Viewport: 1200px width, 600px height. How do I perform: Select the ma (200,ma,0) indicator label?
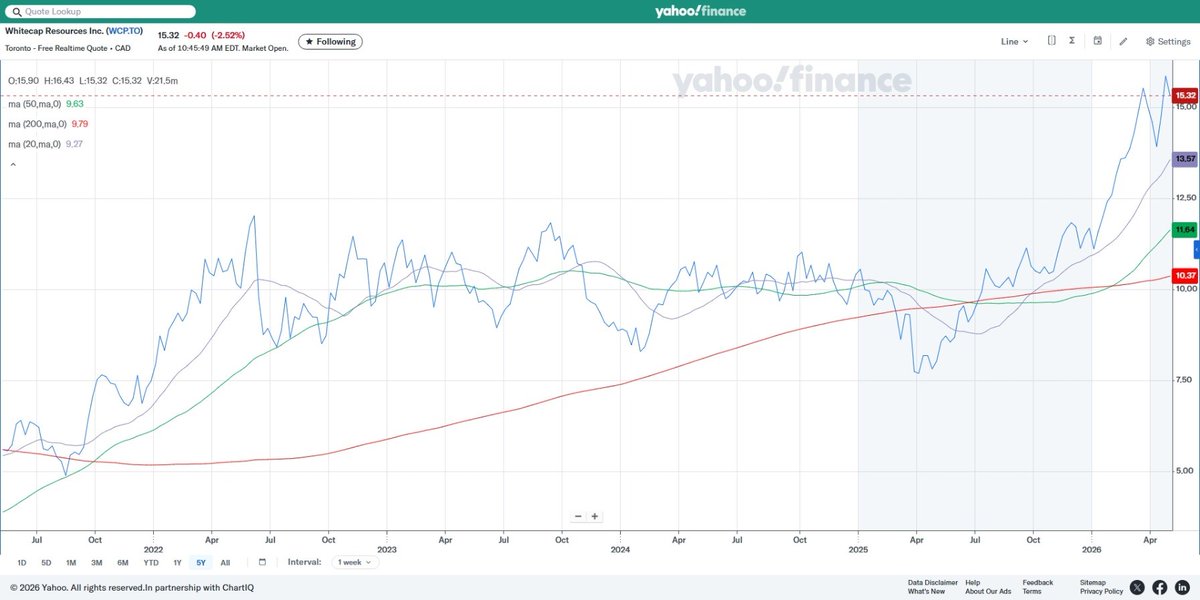coord(37,124)
